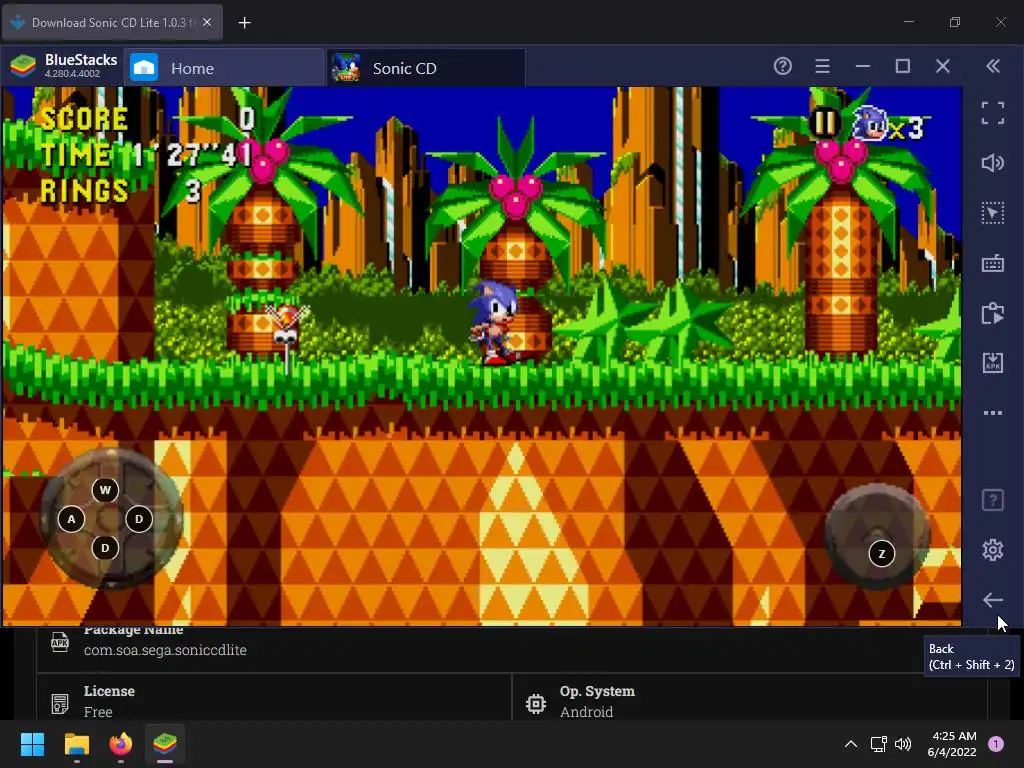This screenshot has height=768, width=1024.
Task: Open BlueStacks hamburger menu
Action: (x=822, y=66)
